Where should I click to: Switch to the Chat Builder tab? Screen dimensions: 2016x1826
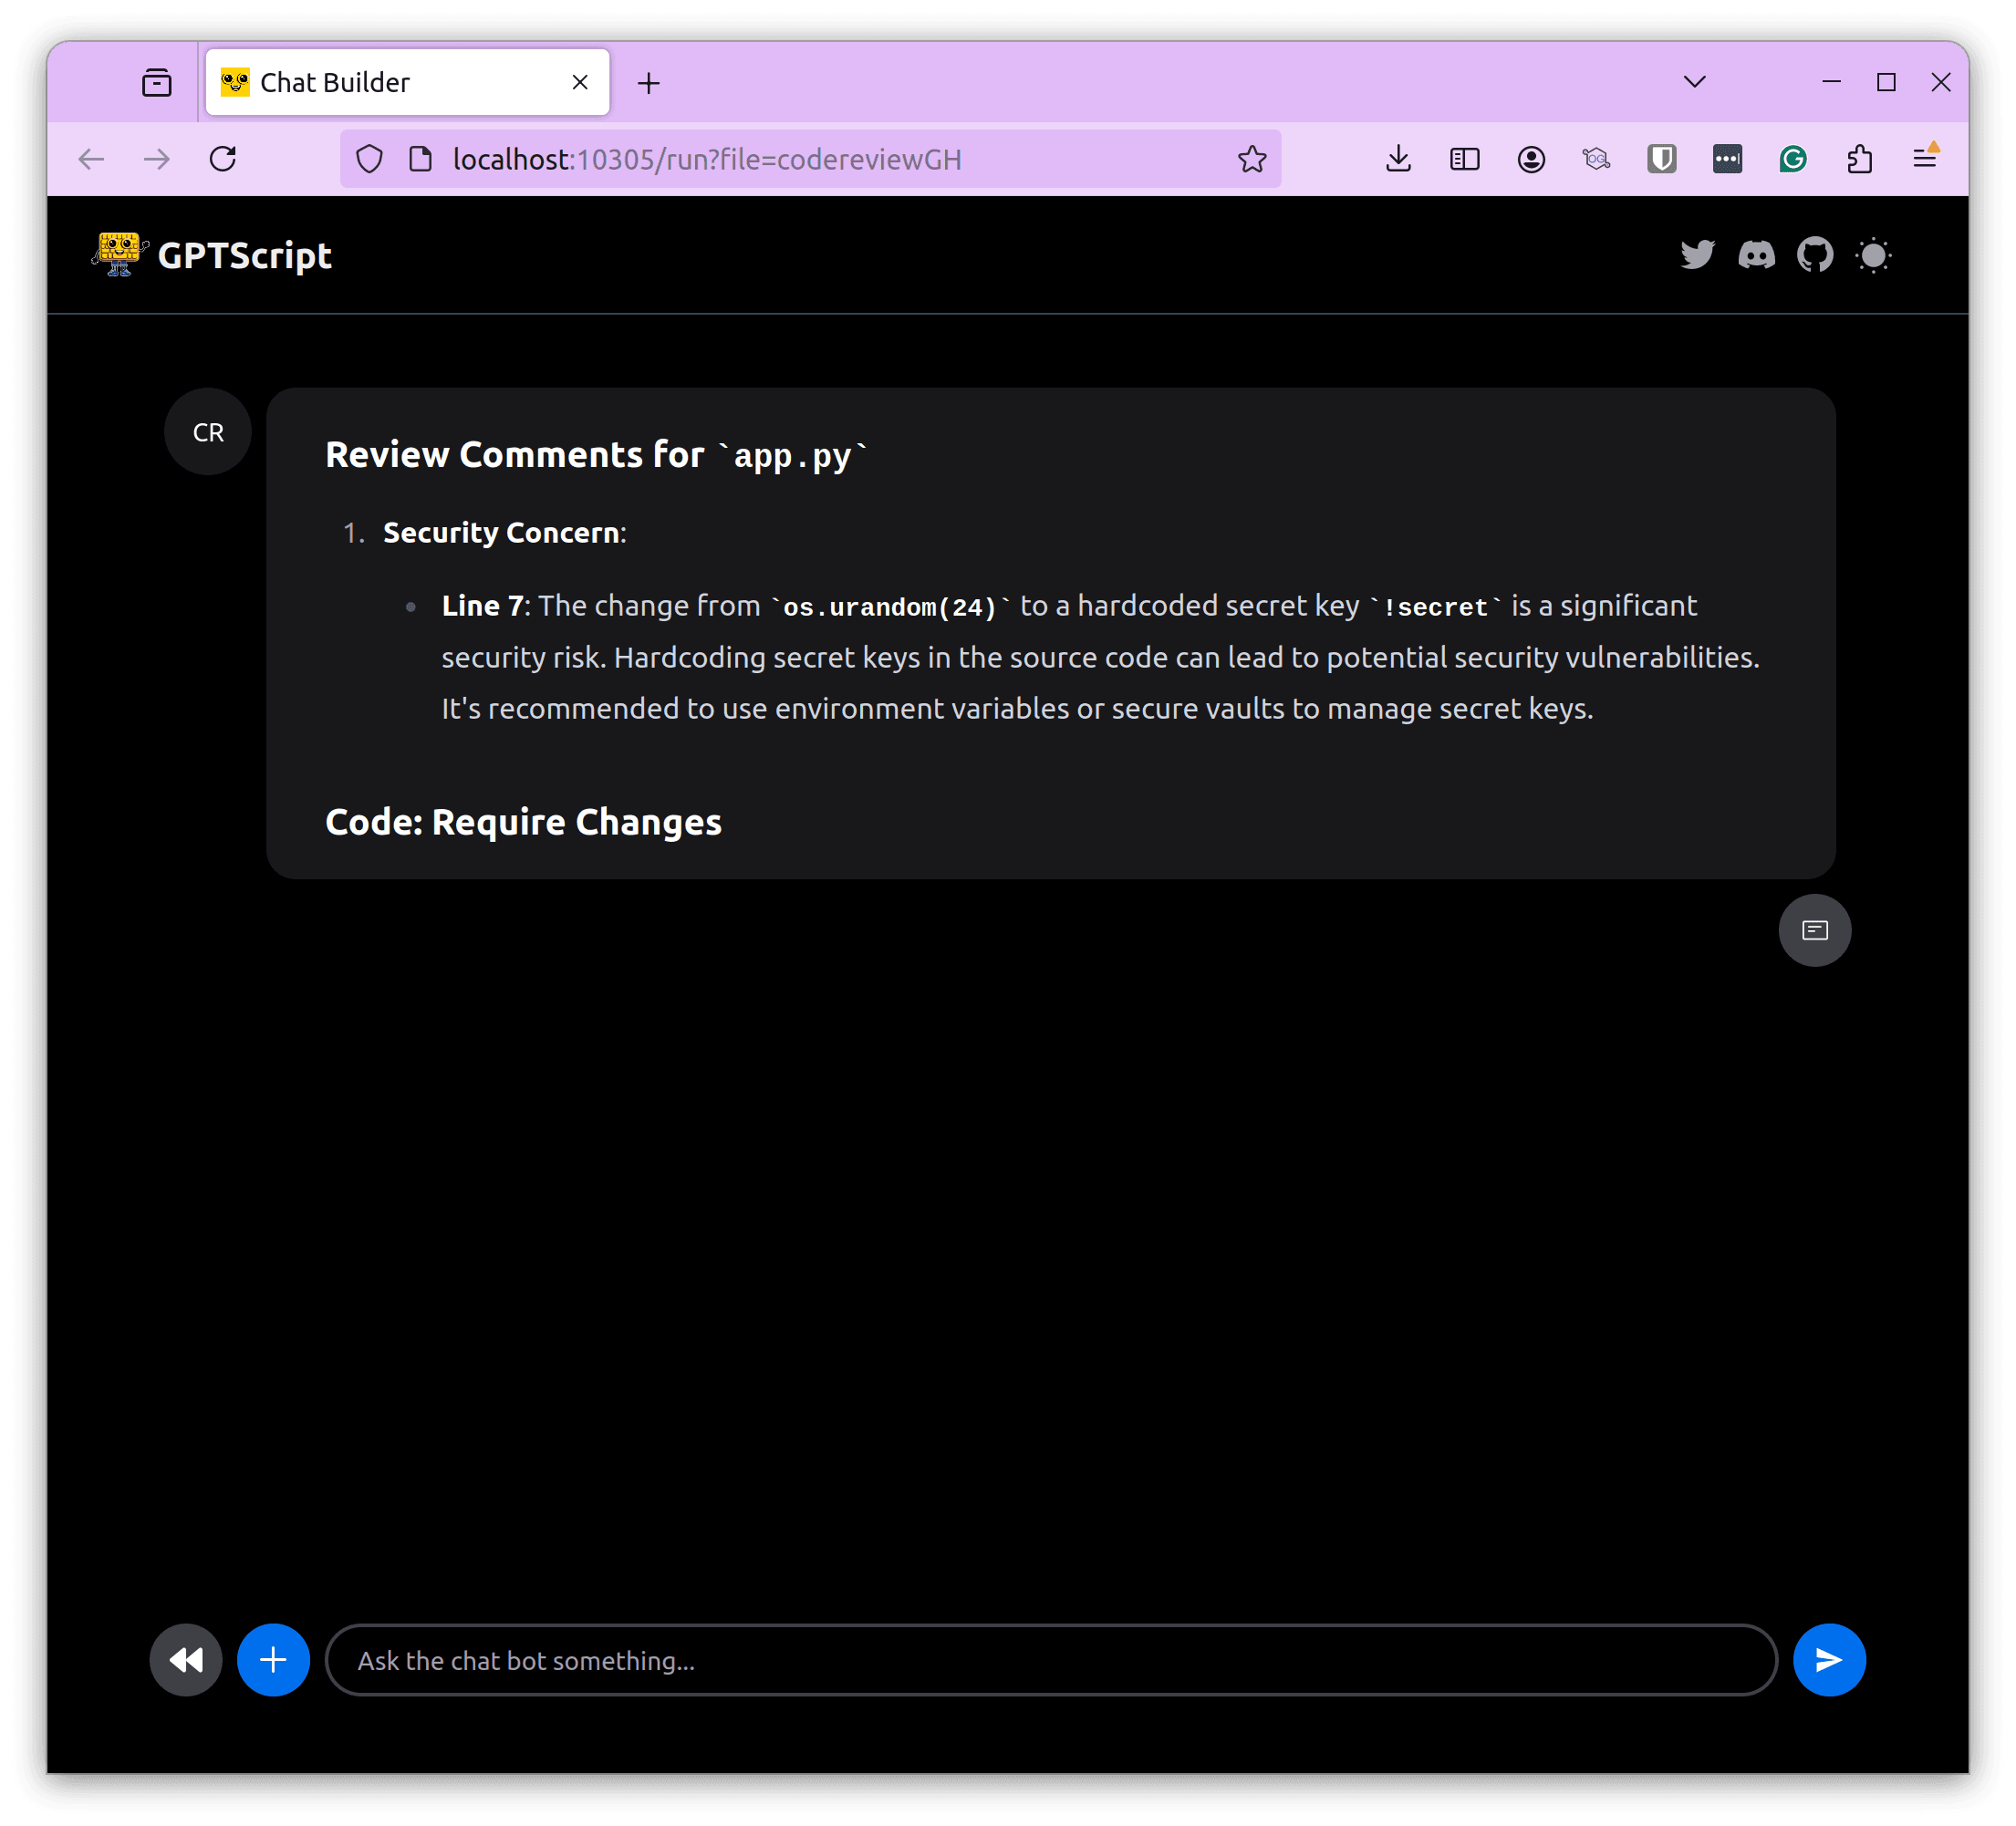coord(407,82)
